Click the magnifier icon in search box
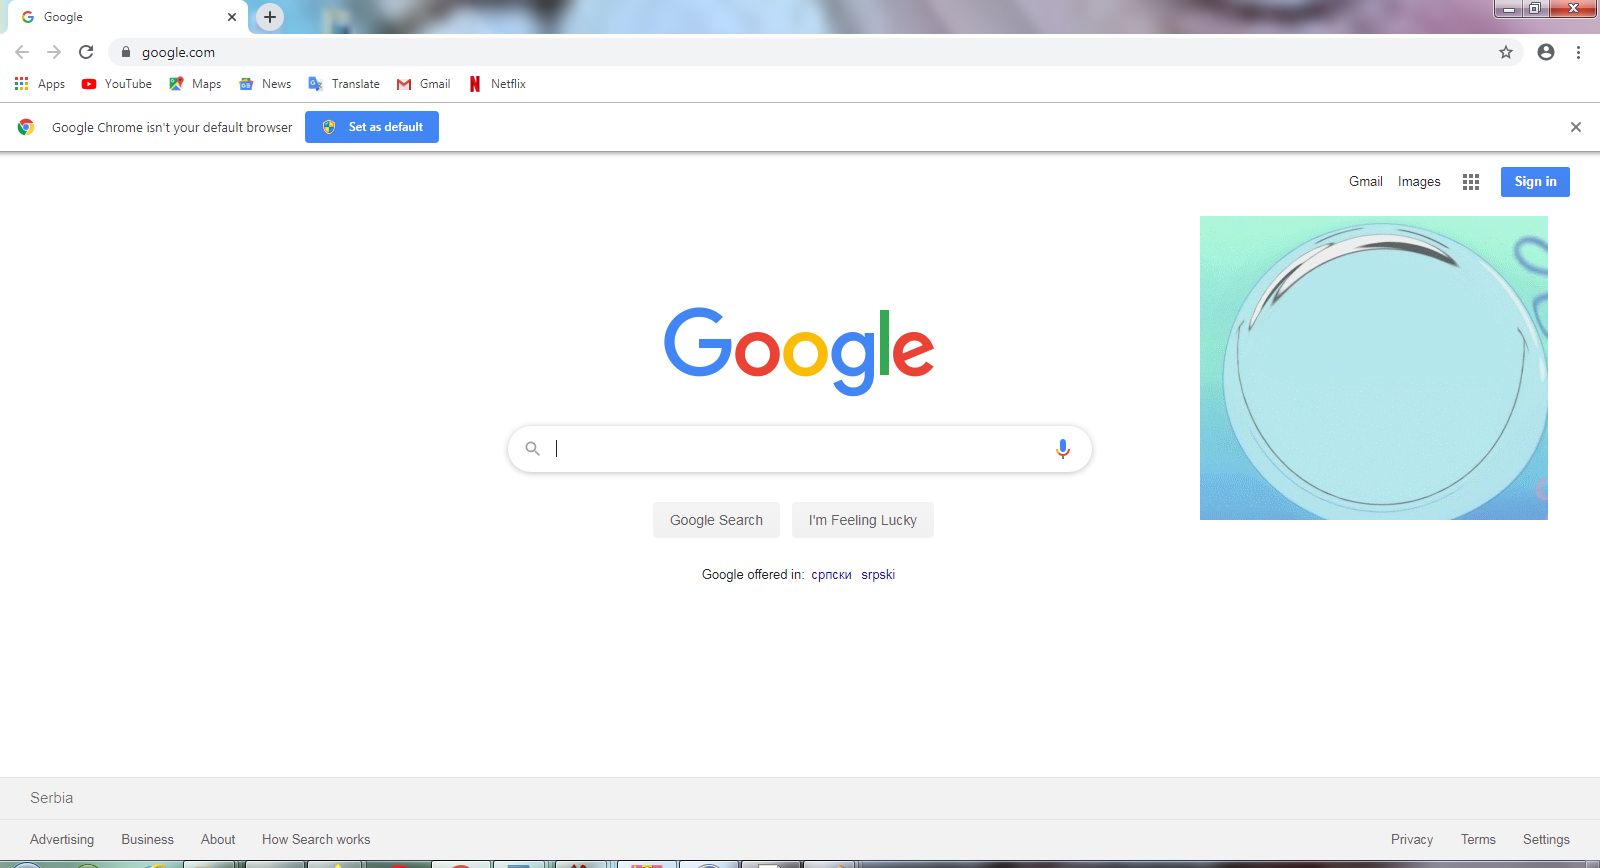Image resolution: width=1600 pixels, height=868 pixels. point(533,449)
